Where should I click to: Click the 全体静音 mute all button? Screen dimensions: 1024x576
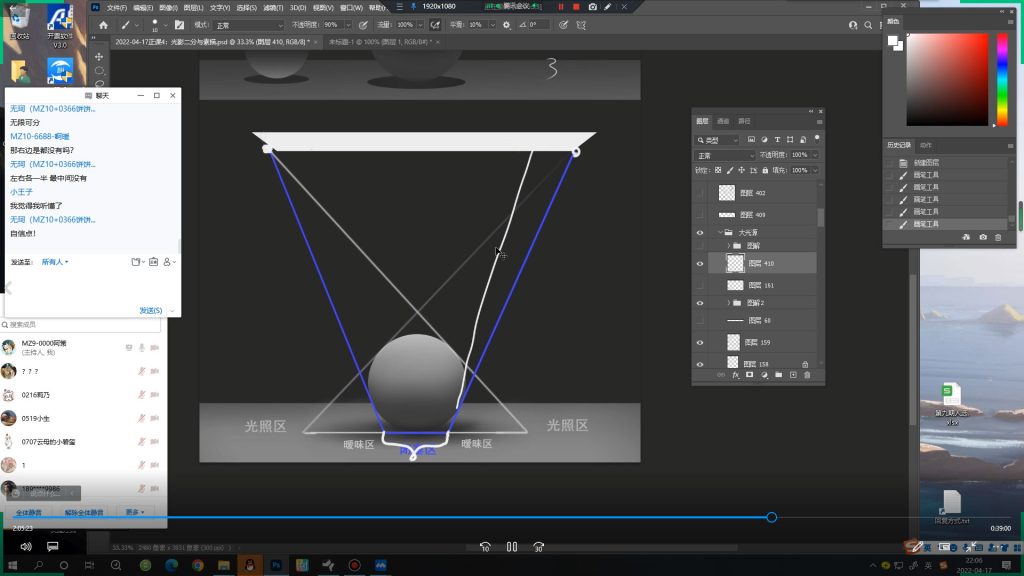(x=28, y=512)
